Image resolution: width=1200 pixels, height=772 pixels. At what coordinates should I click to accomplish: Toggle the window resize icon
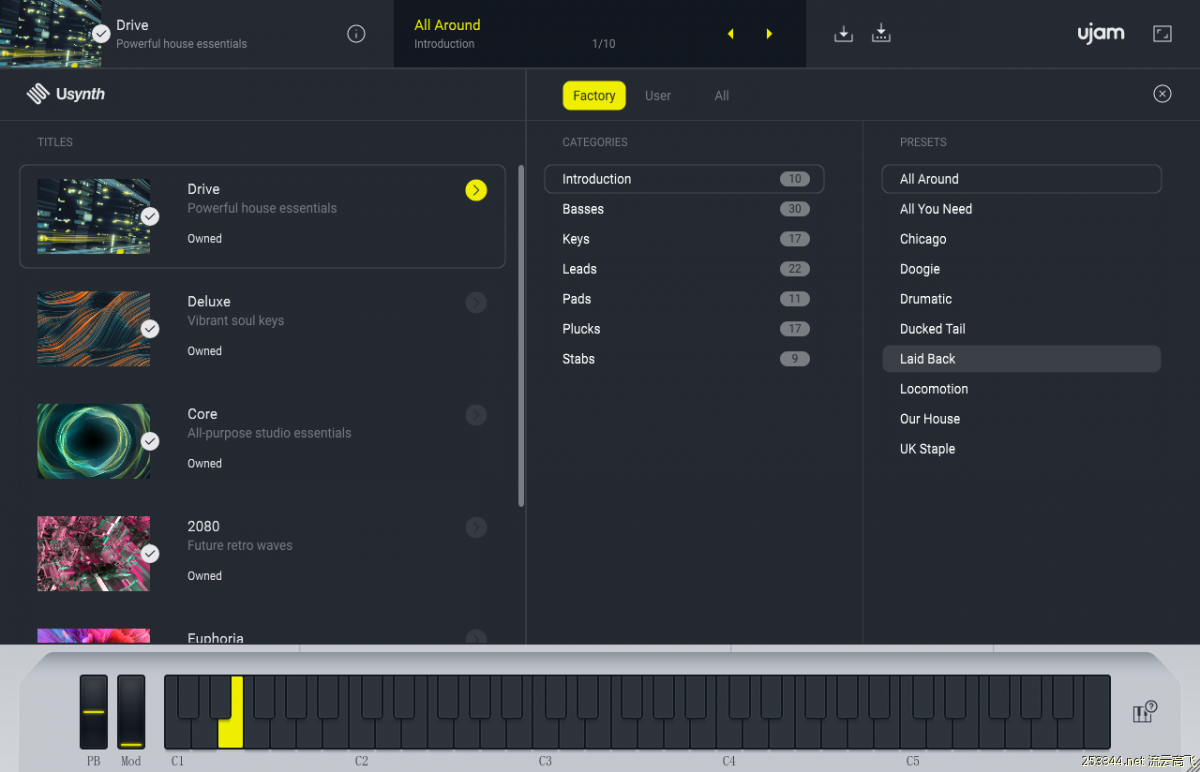pyautogui.click(x=1162, y=34)
